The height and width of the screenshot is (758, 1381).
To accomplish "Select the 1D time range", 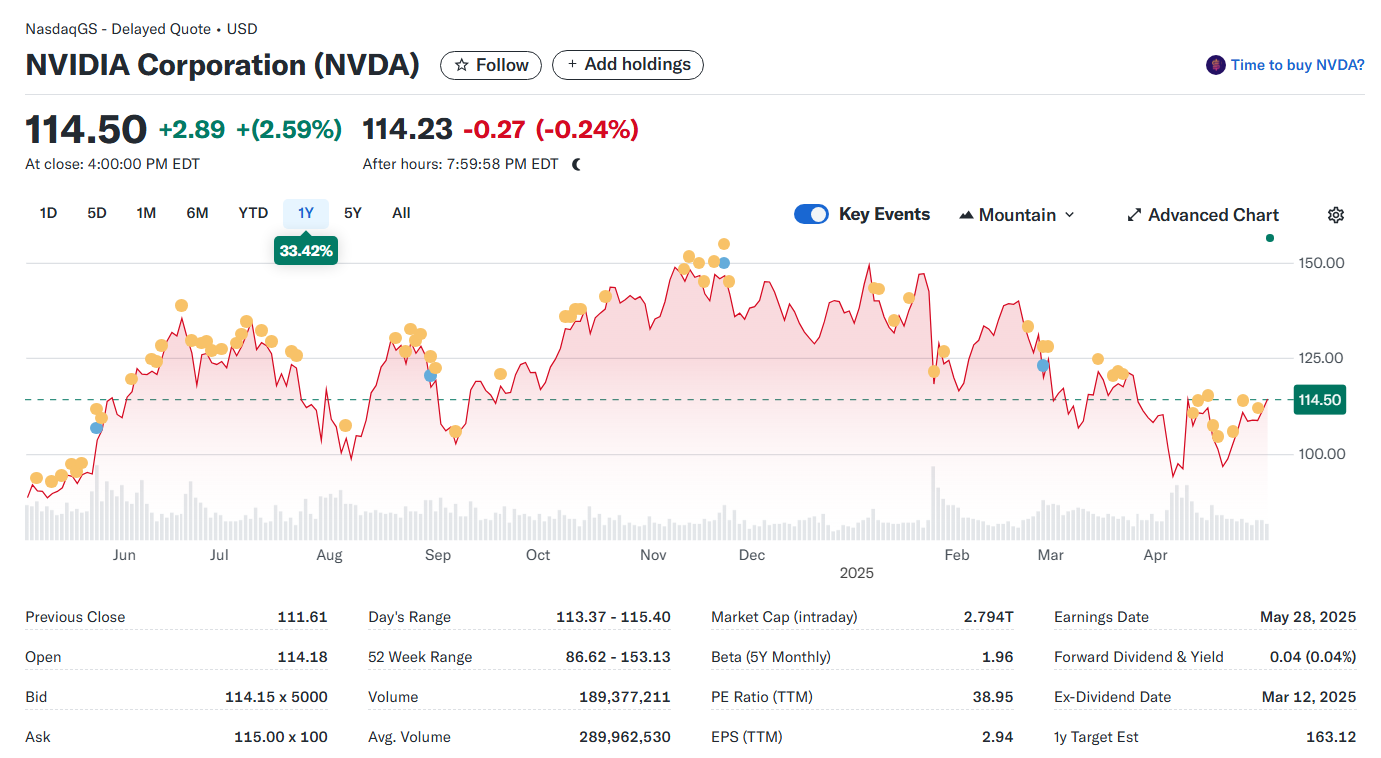I will [48, 213].
